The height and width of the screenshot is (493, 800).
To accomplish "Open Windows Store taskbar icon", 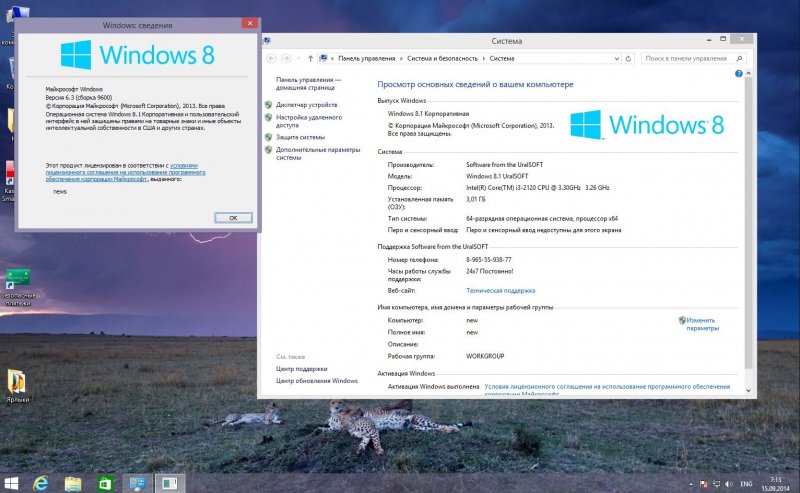I will pos(105,483).
